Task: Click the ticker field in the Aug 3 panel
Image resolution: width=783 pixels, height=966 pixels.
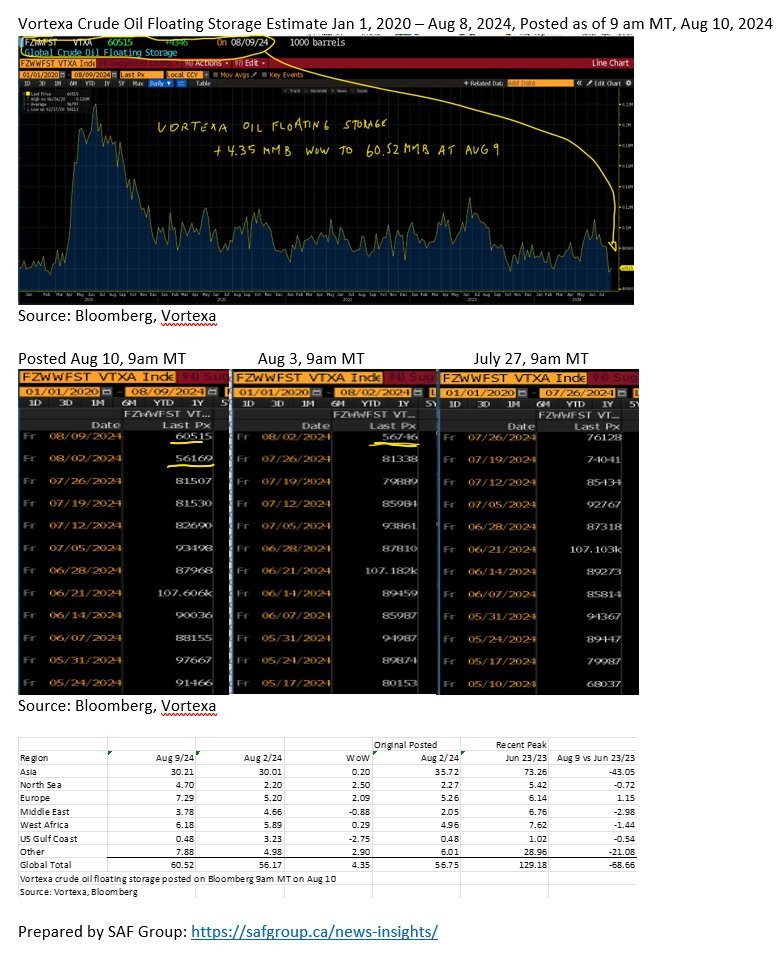Action: 308,378
